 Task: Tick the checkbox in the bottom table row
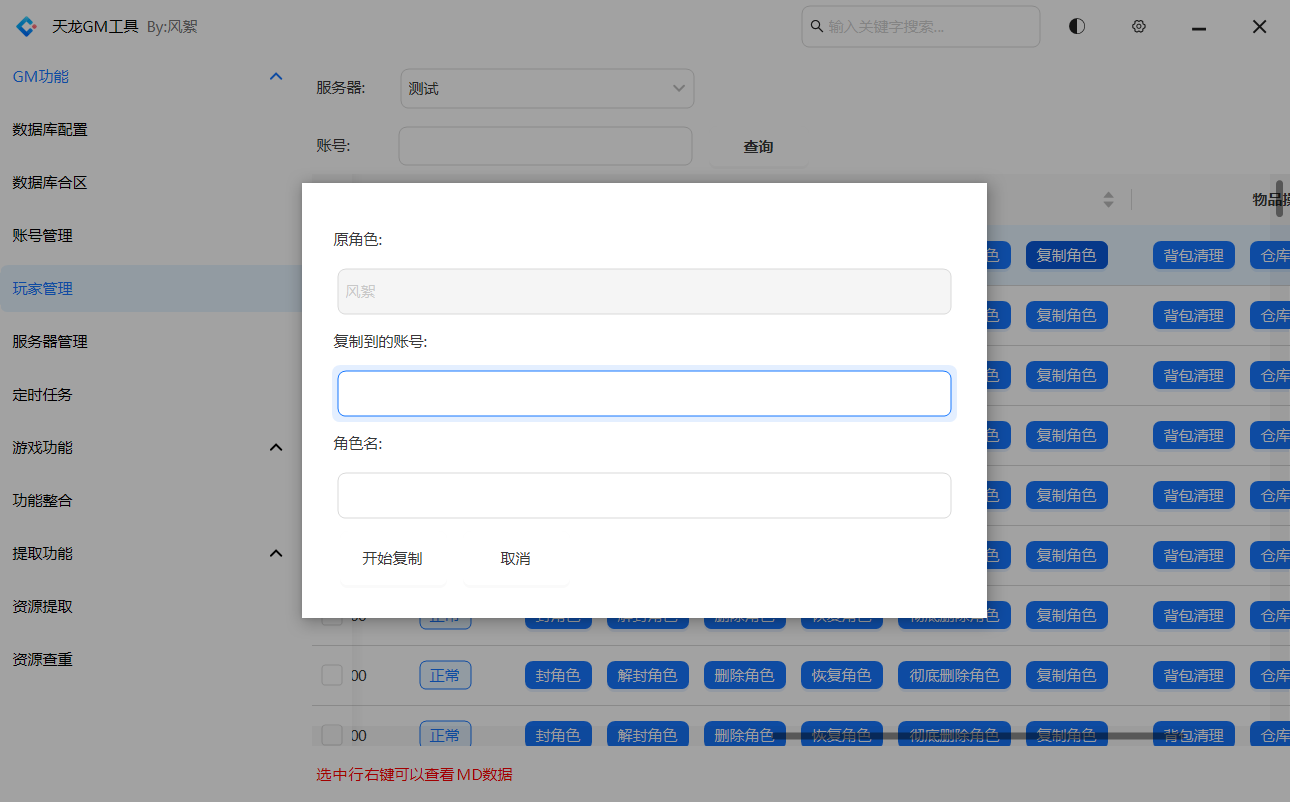[x=332, y=735]
